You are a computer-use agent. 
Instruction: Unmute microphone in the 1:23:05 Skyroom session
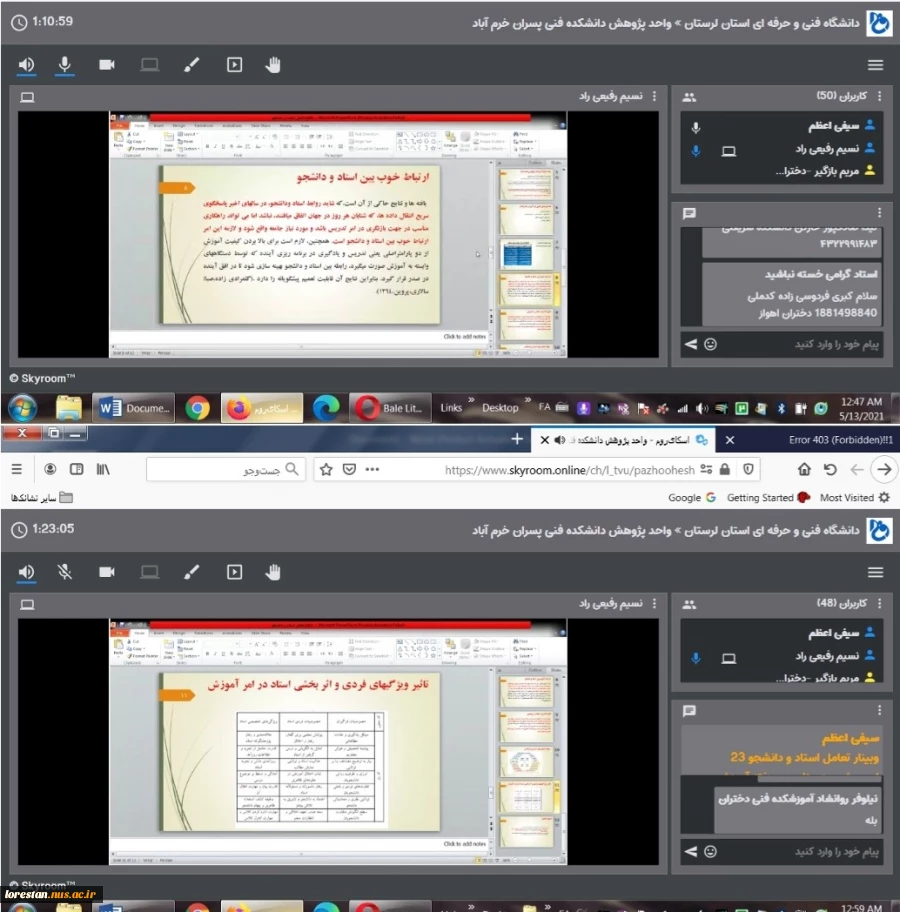click(65, 572)
